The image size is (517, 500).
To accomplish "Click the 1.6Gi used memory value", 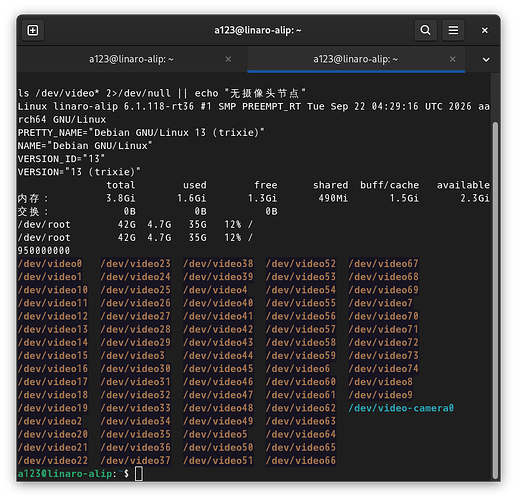I will [x=192, y=198].
